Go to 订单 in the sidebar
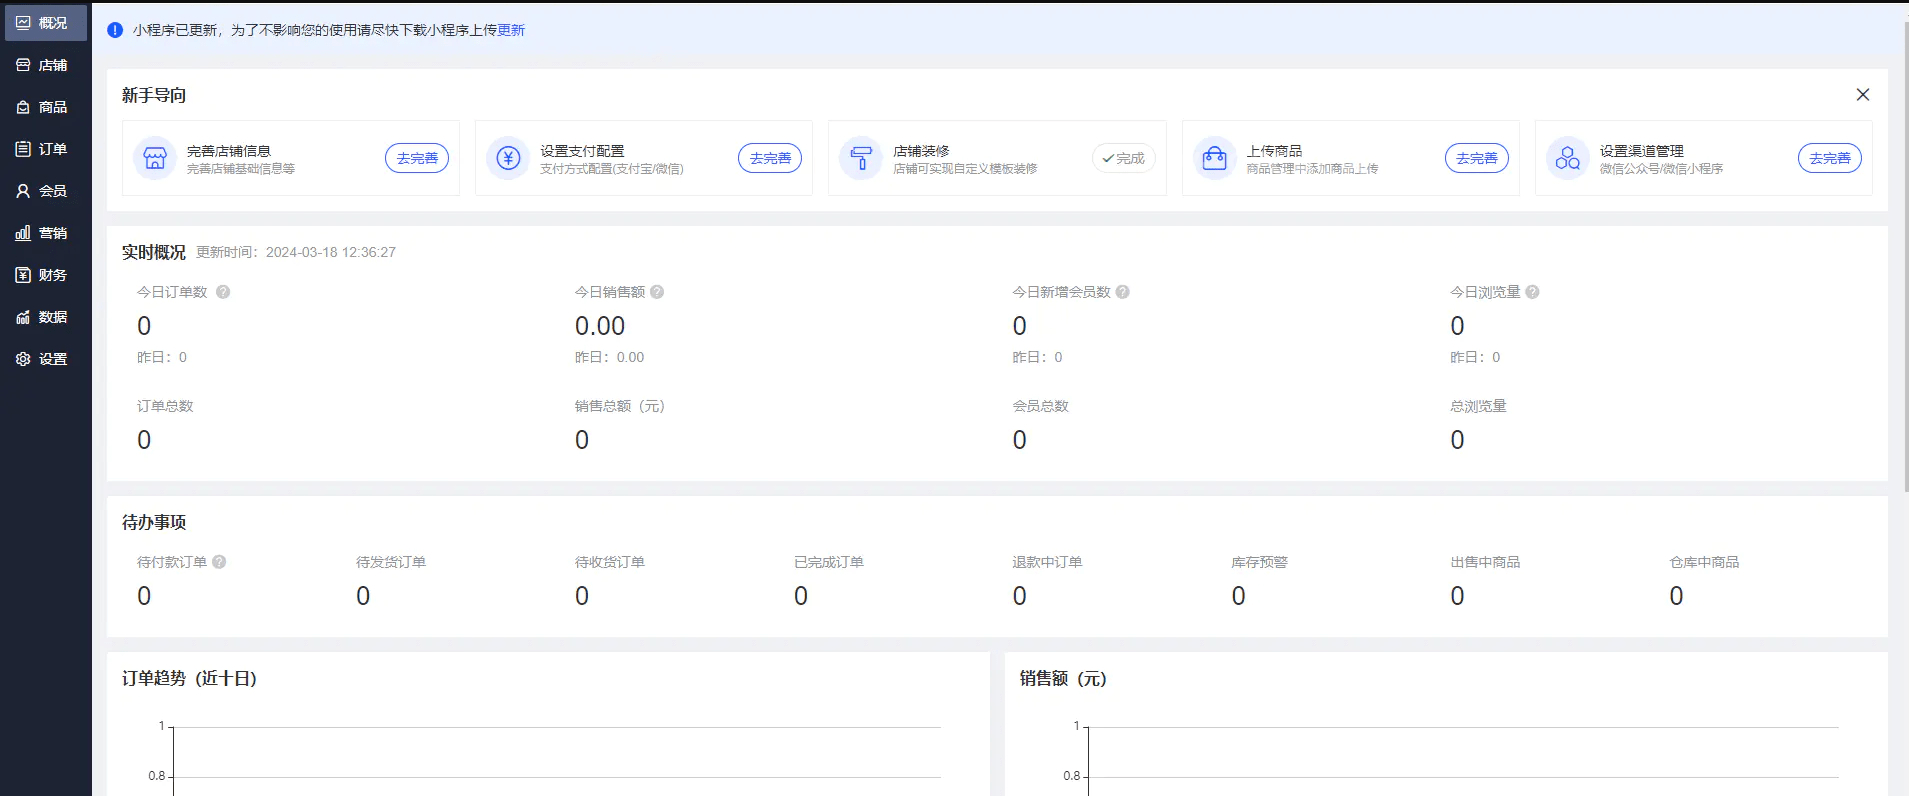Image resolution: width=1909 pixels, height=796 pixels. tap(44, 149)
